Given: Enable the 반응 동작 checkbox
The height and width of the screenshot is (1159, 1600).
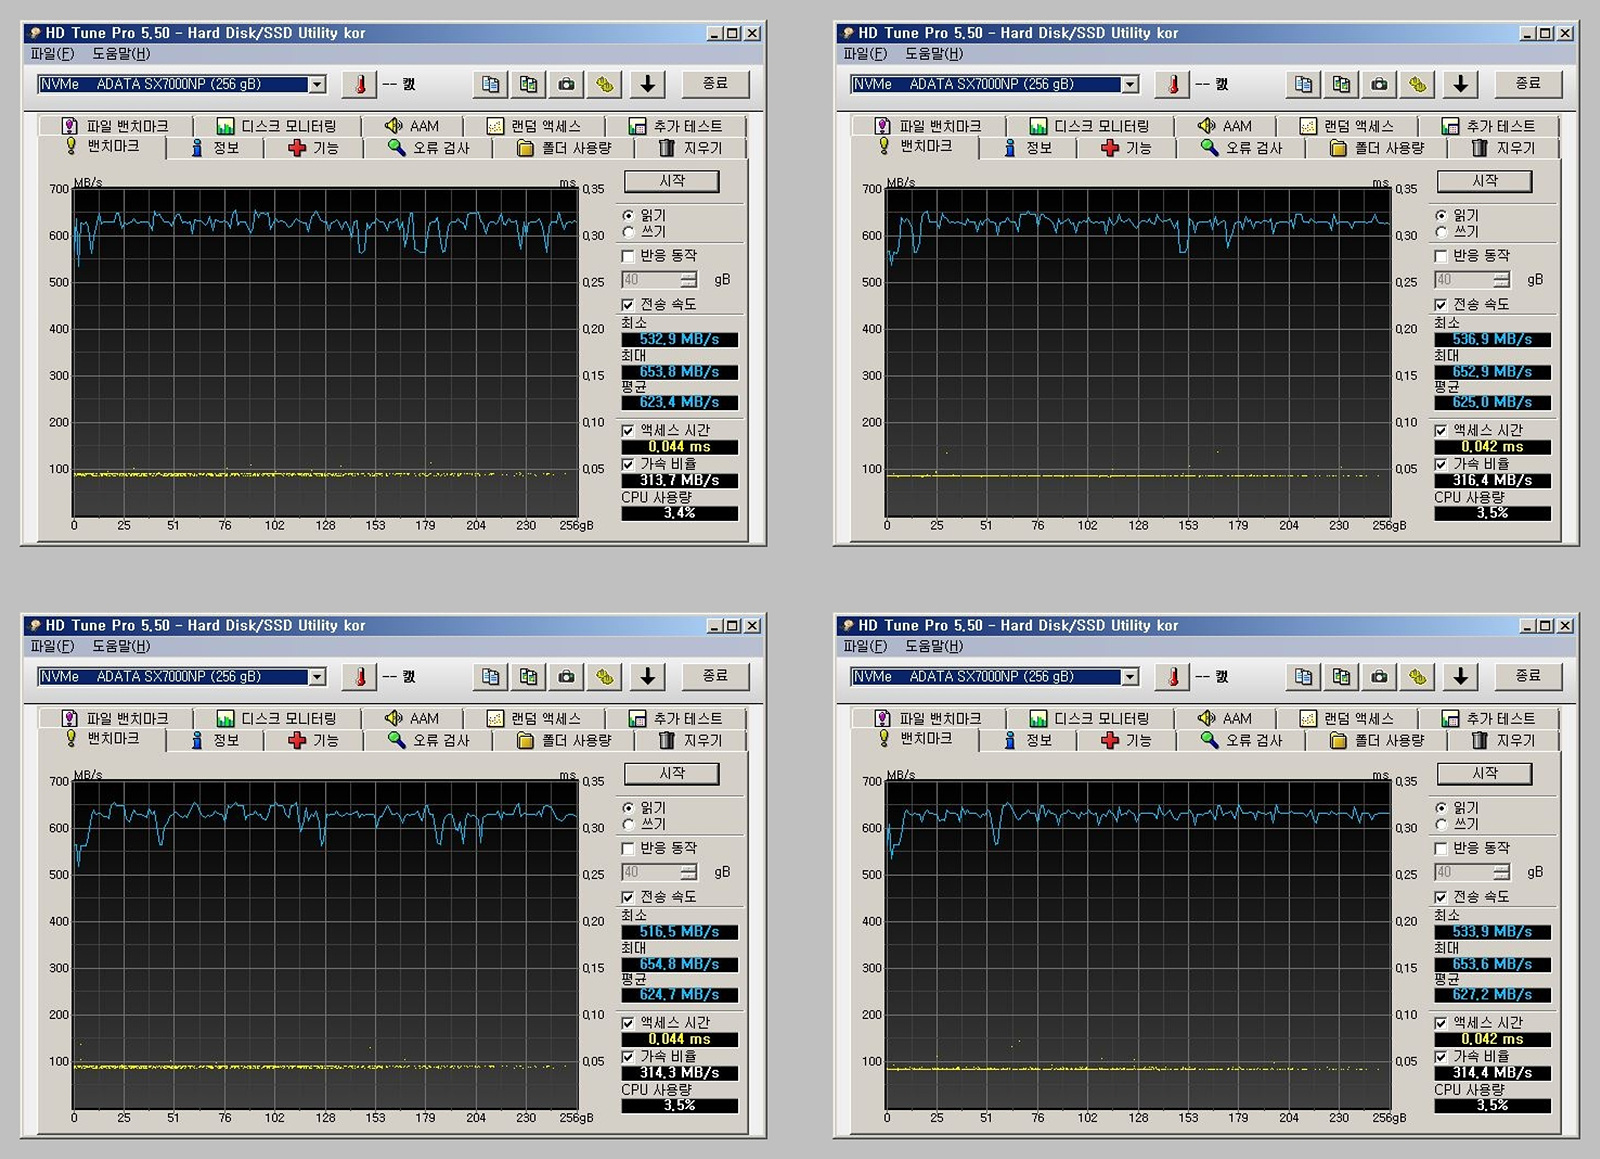Looking at the screenshot, I should [628, 256].
